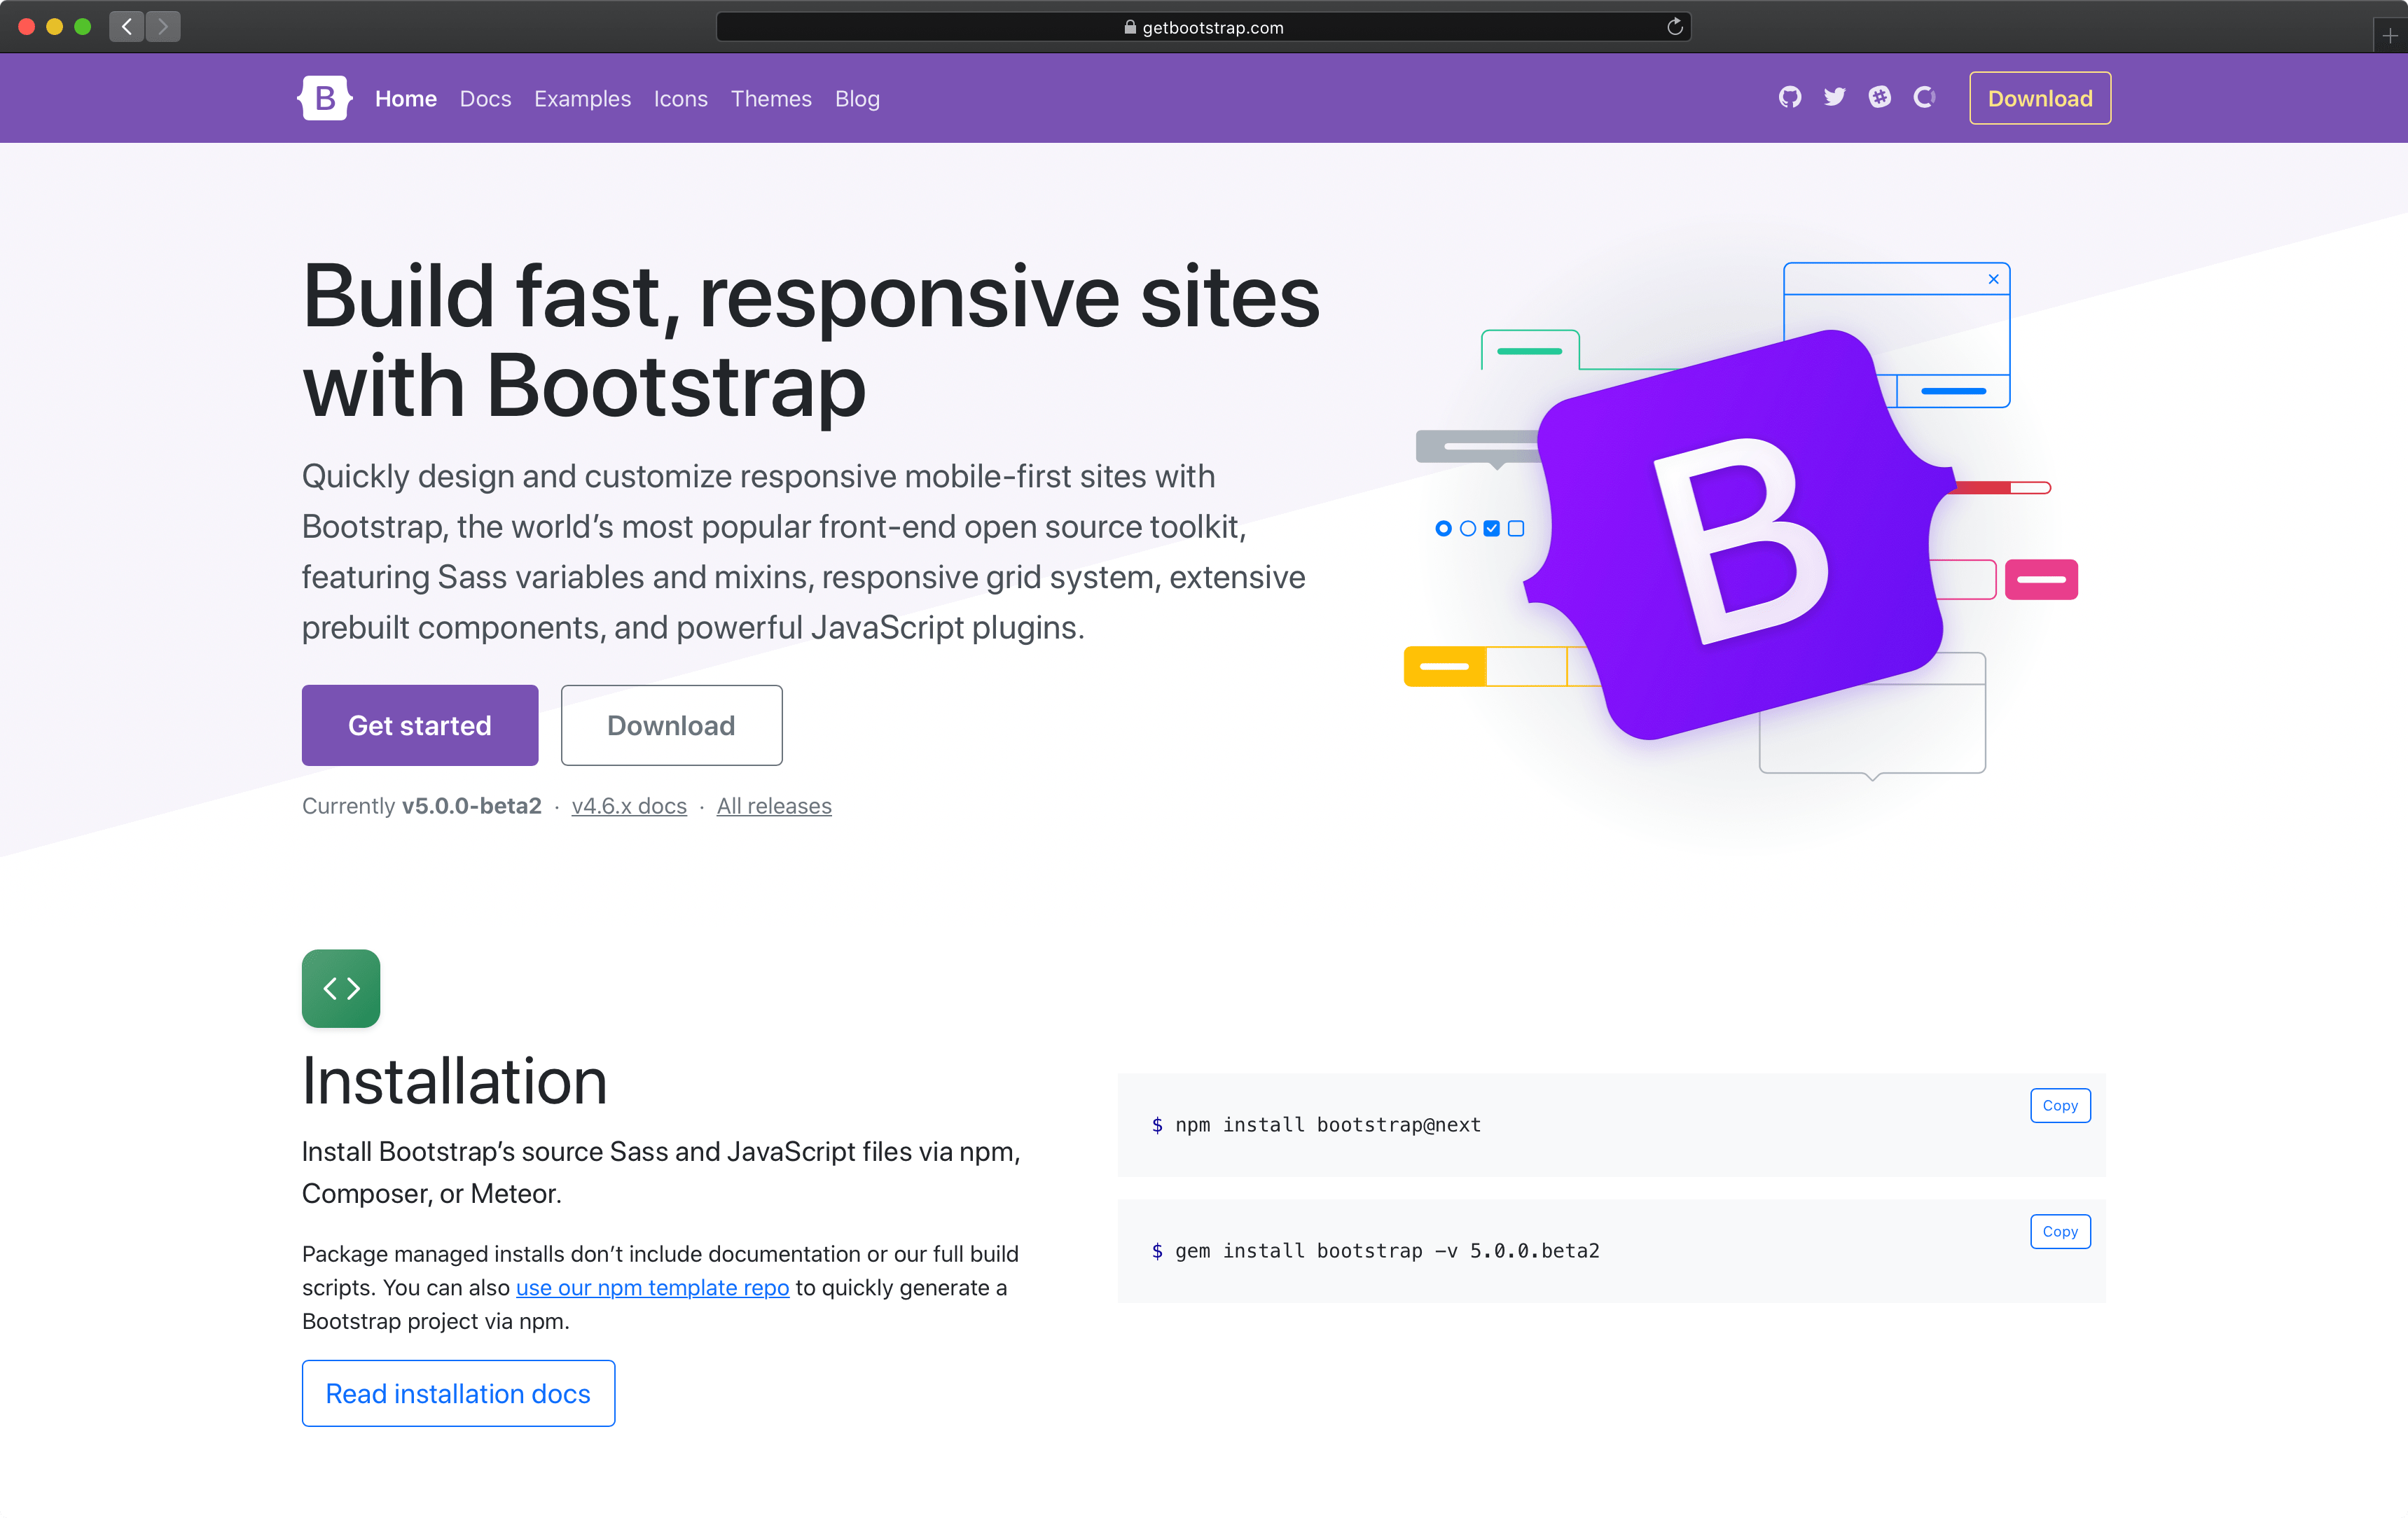This screenshot has height=1518, width=2408.
Task: Click 'Get started' primary button
Action: tap(420, 724)
